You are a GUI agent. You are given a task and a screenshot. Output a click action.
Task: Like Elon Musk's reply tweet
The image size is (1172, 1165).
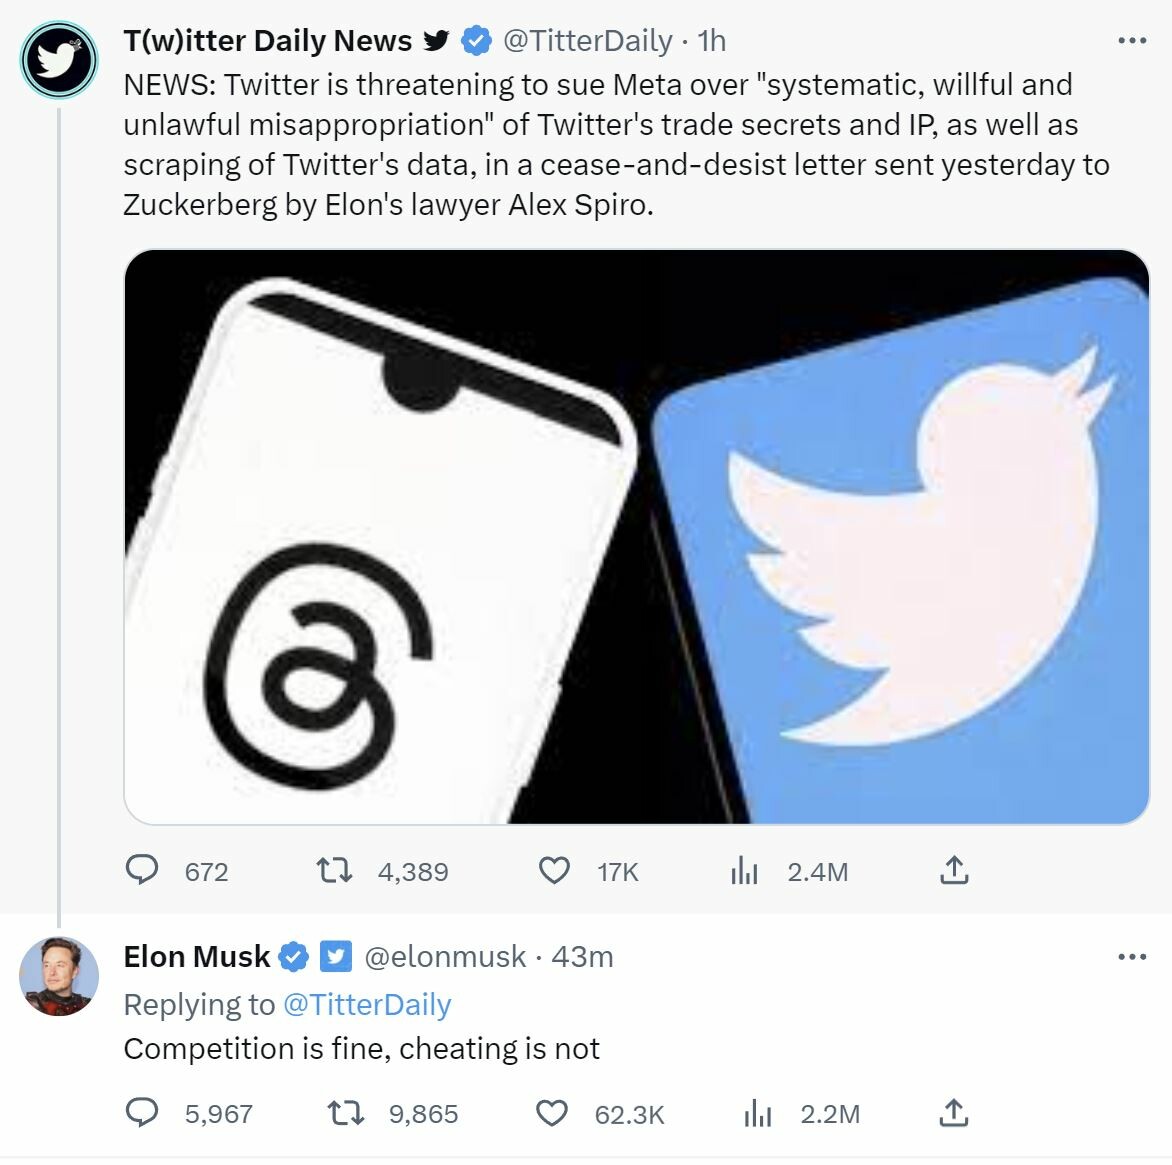(x=552, y=1112)
